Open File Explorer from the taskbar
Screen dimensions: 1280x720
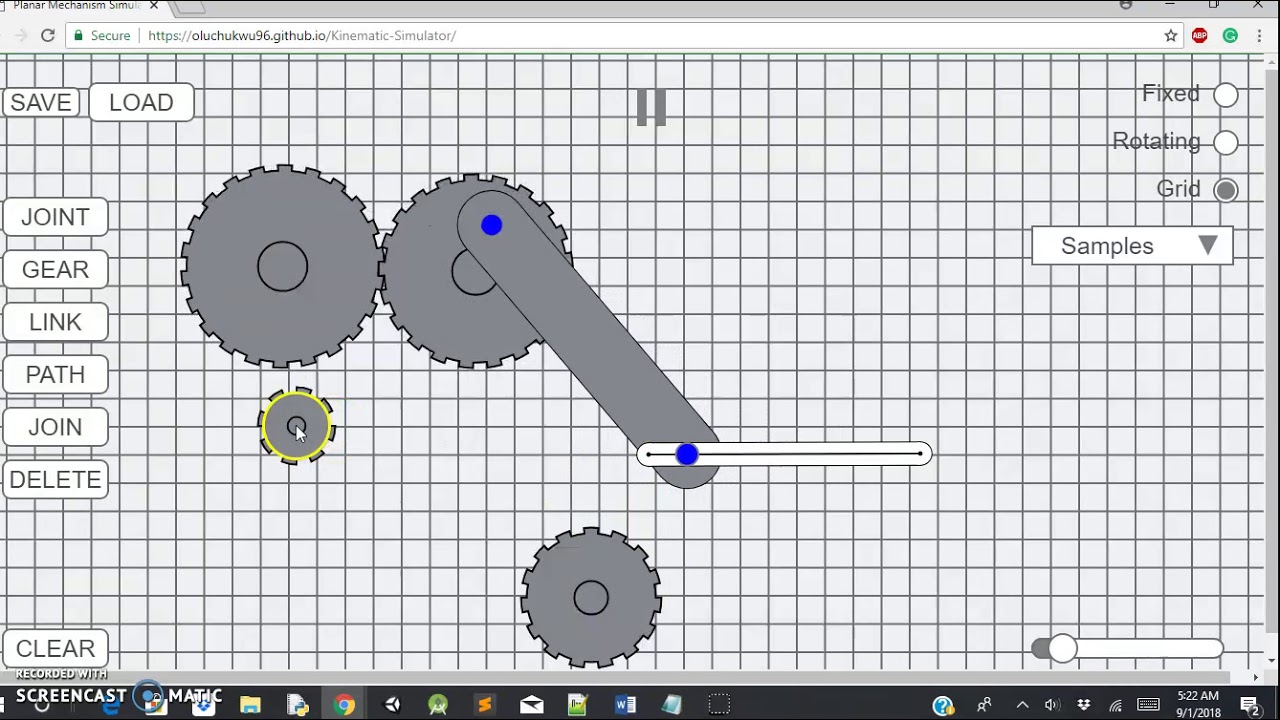[x=250, y=705]
